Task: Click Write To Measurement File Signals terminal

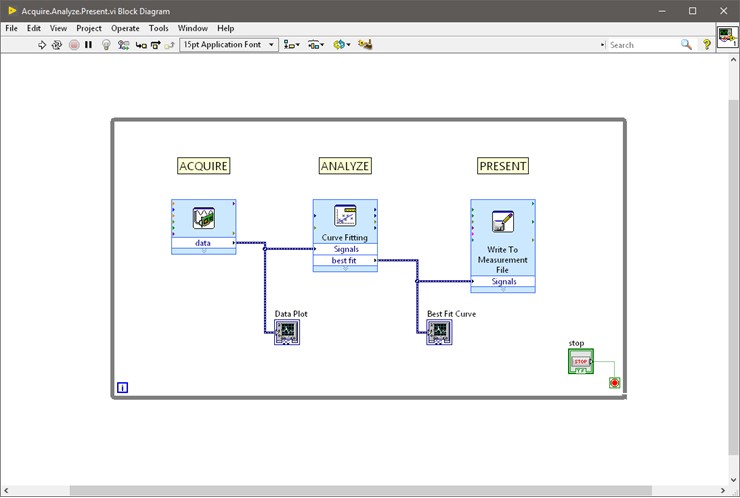Action: [x=503, y=281]
